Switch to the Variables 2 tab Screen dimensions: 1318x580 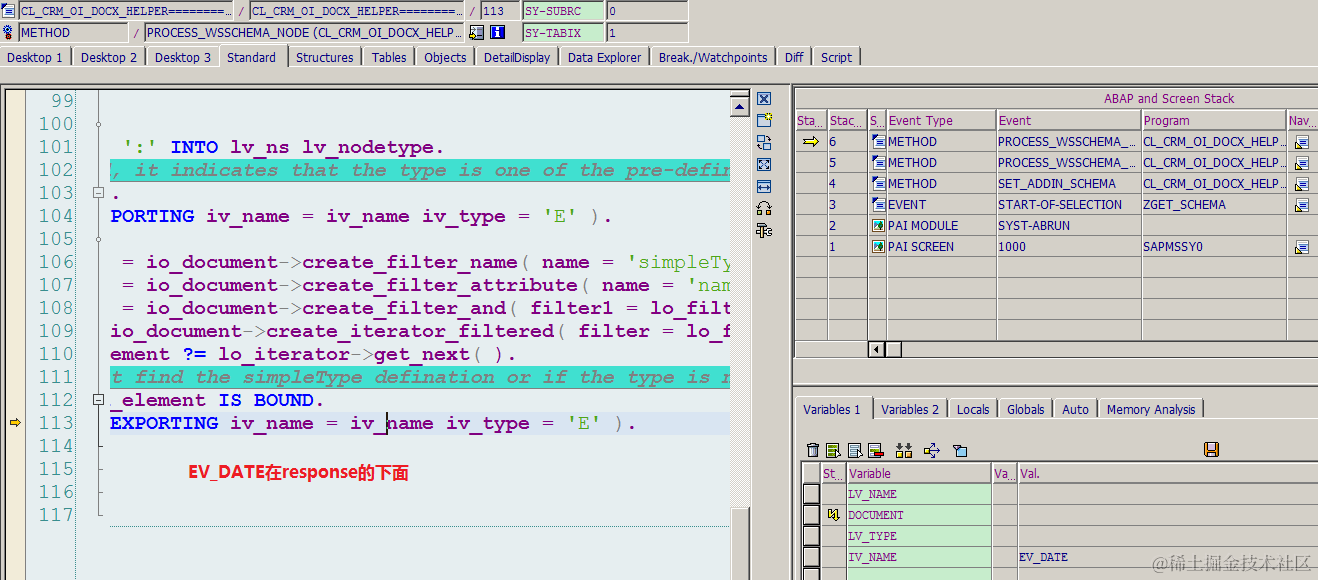click(x=910, y=409)
